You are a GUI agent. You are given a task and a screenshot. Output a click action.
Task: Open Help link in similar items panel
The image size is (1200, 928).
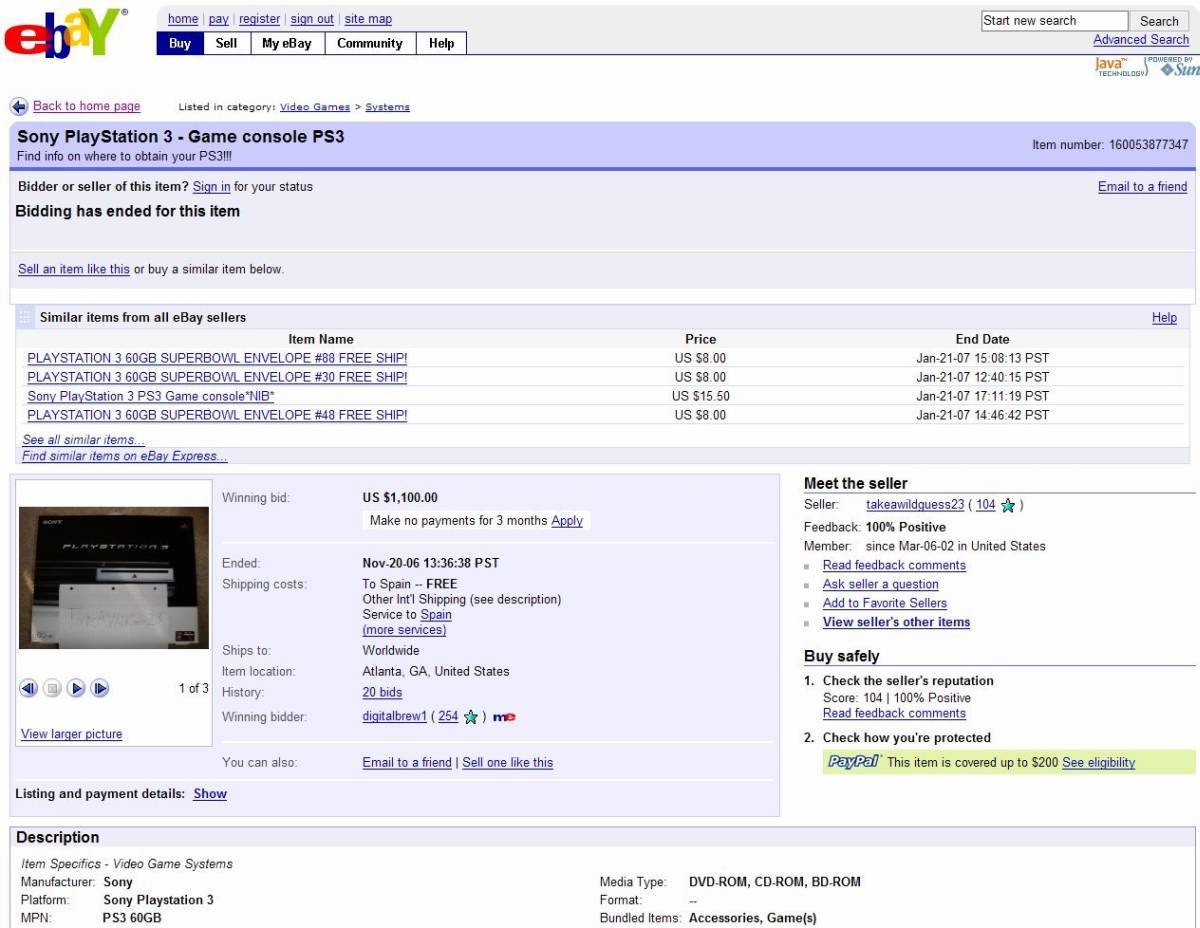(x=1164, y=318)
